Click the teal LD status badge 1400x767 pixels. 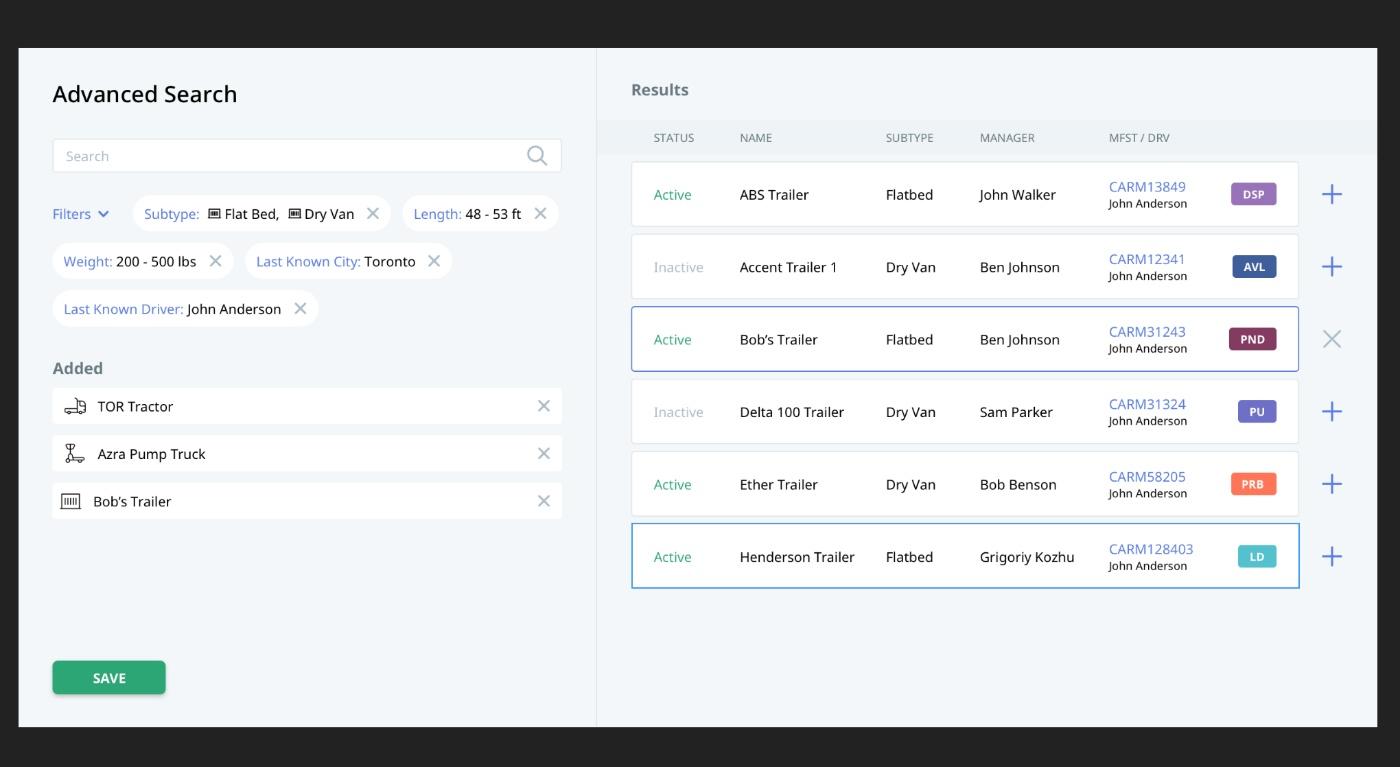point(1257,556)
